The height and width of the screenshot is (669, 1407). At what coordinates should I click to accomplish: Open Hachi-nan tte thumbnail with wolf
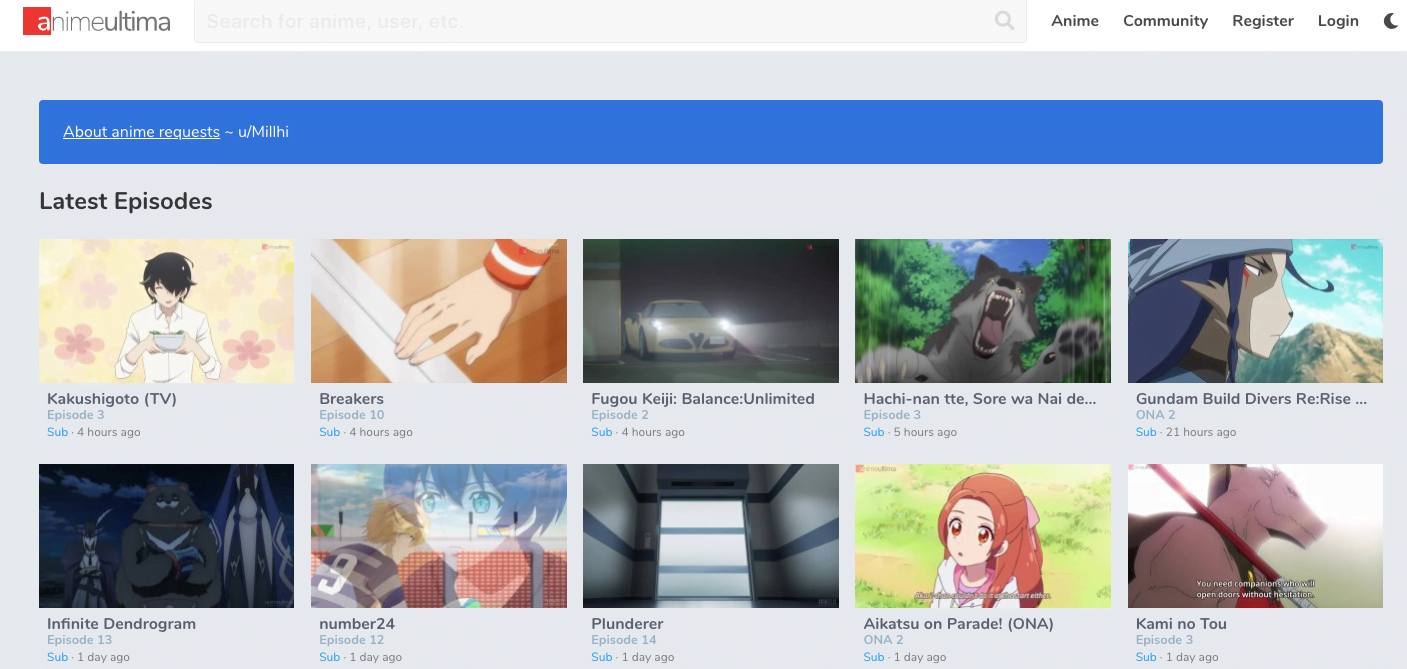pyautogui.click(x=983, y=311)
